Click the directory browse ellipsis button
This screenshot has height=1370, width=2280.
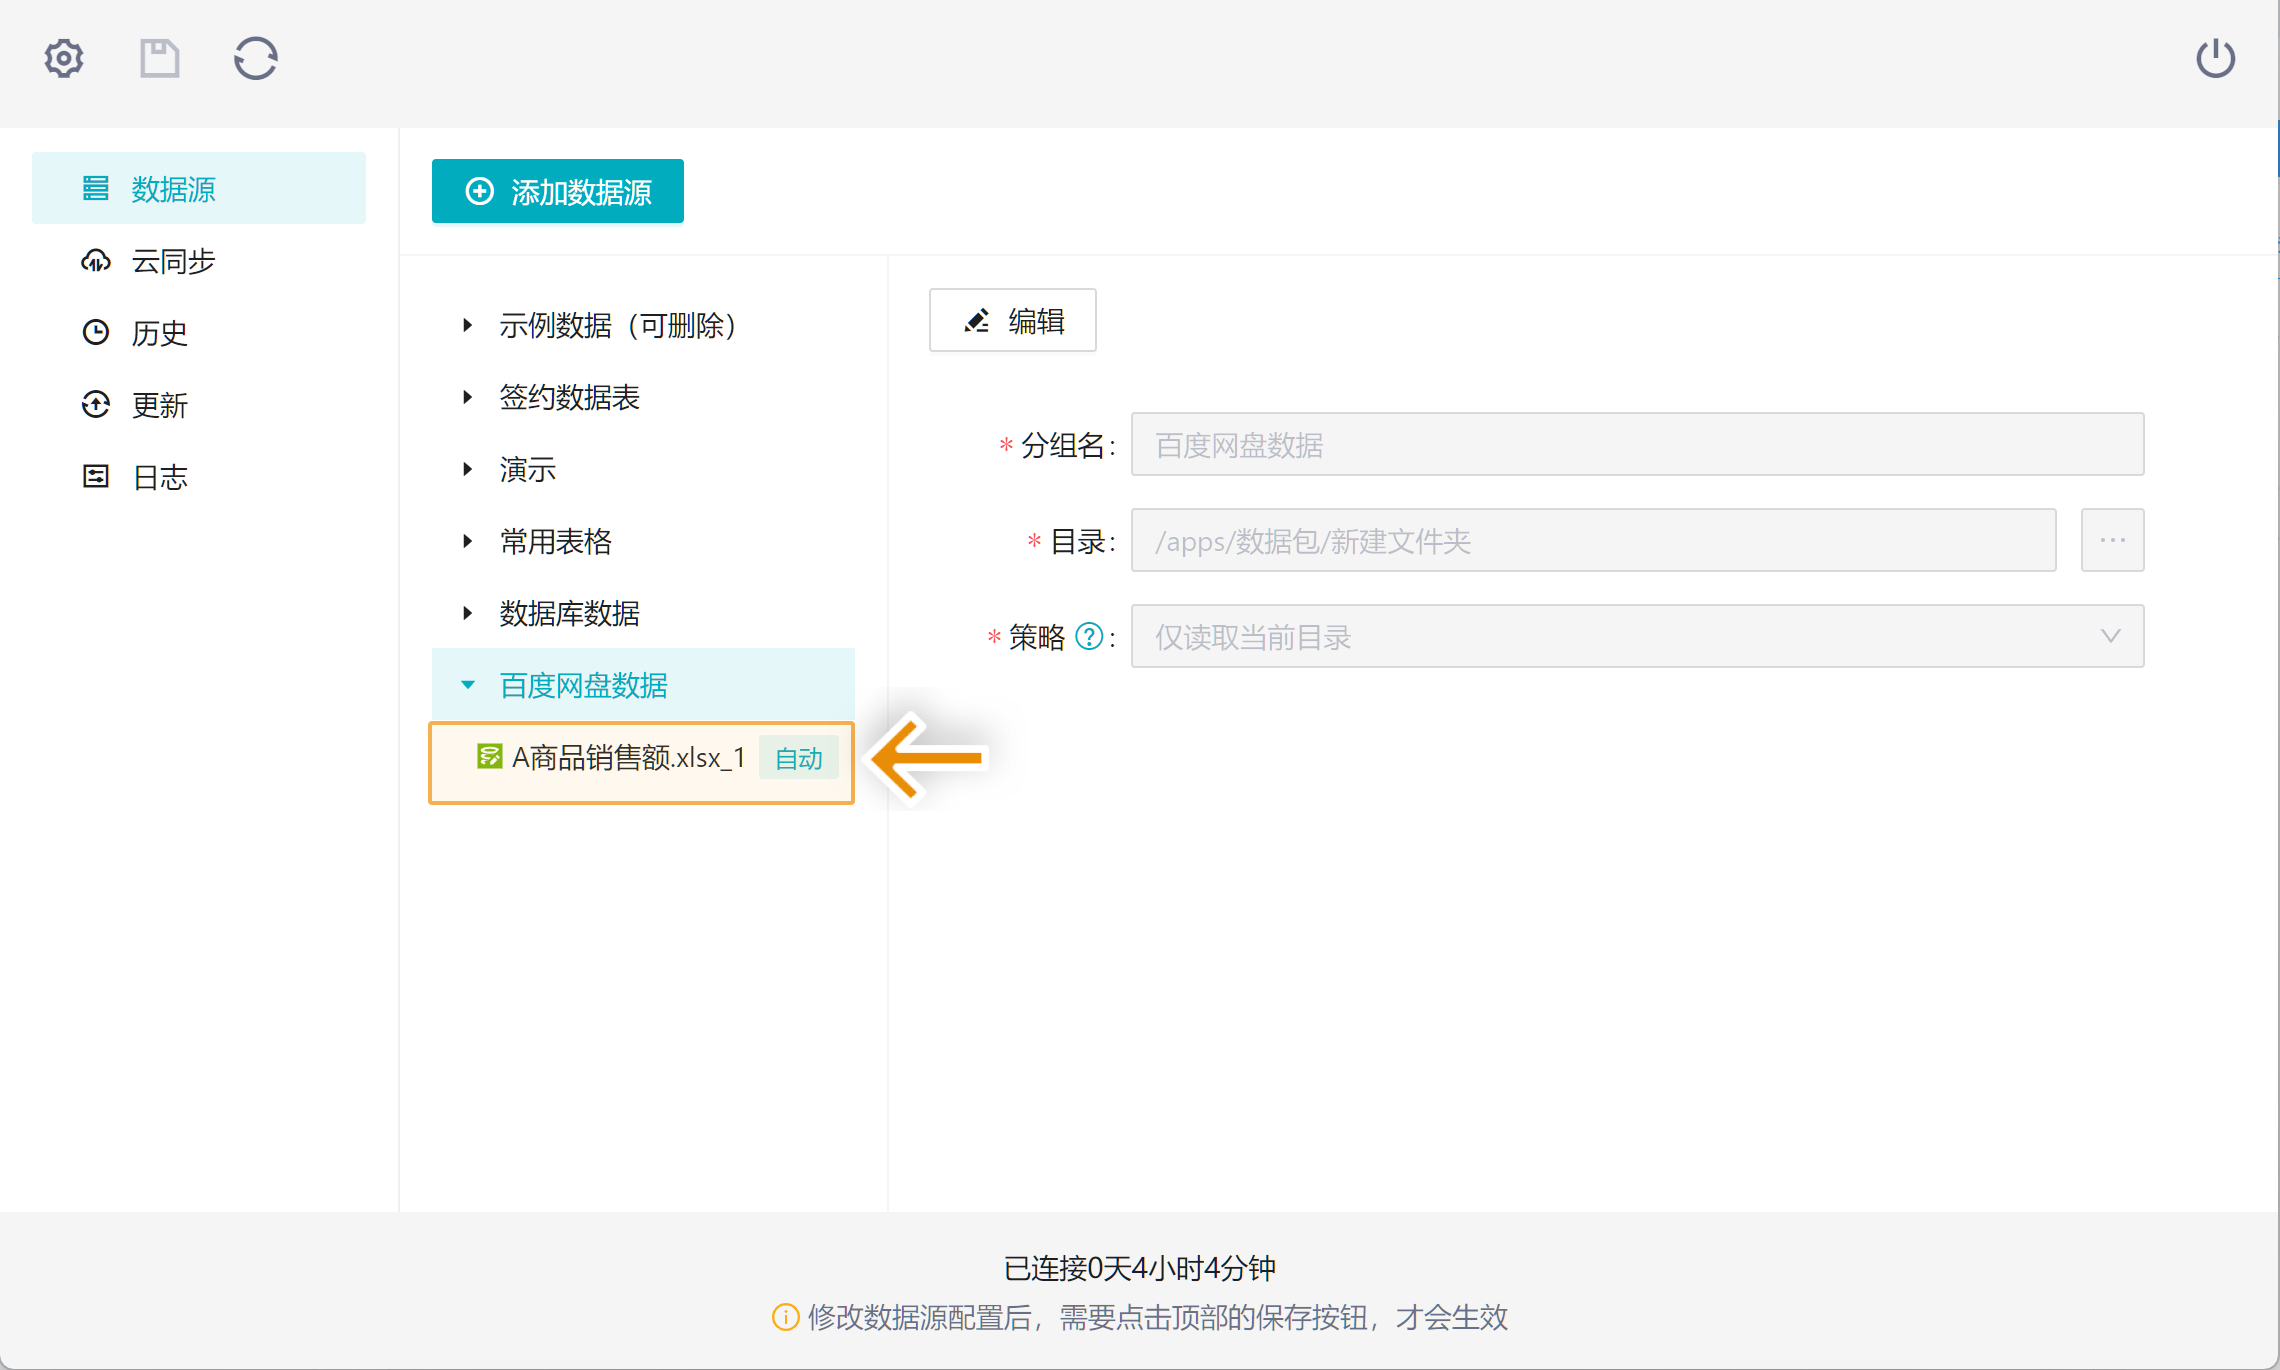(2112, 540)
